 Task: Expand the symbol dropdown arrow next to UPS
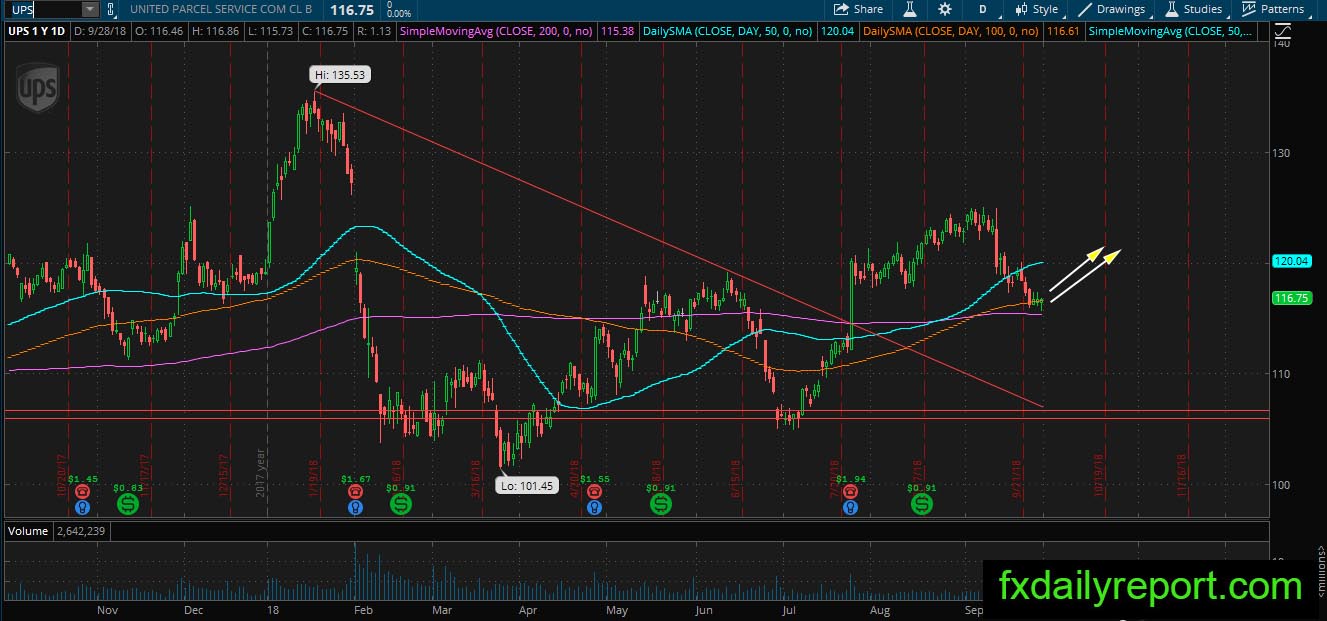click(x=90, y=9)
